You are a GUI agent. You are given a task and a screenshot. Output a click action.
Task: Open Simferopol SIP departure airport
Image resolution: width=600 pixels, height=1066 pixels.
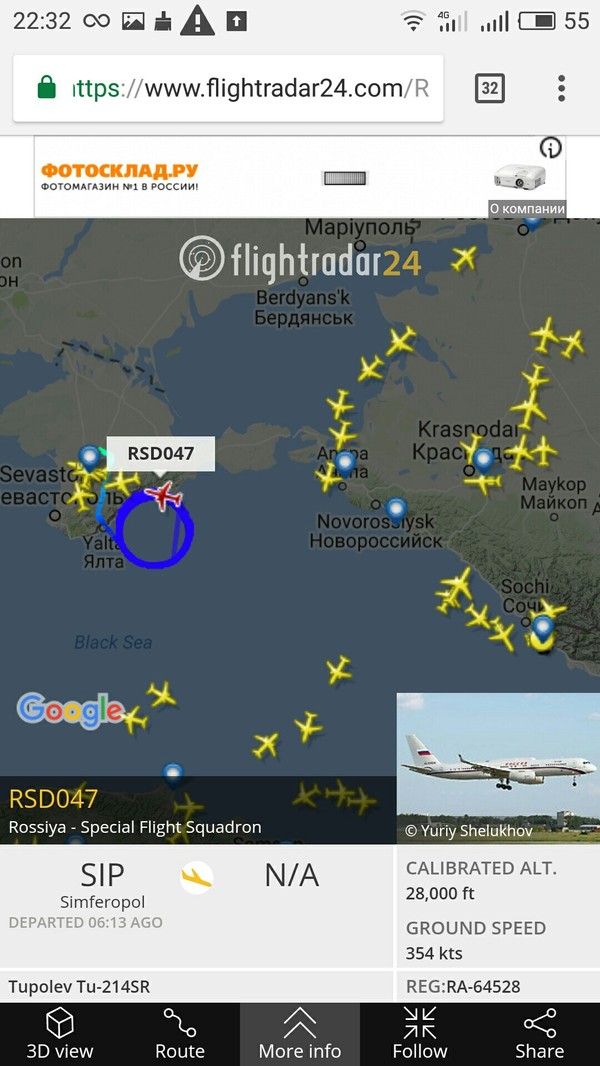pos(103,886)
